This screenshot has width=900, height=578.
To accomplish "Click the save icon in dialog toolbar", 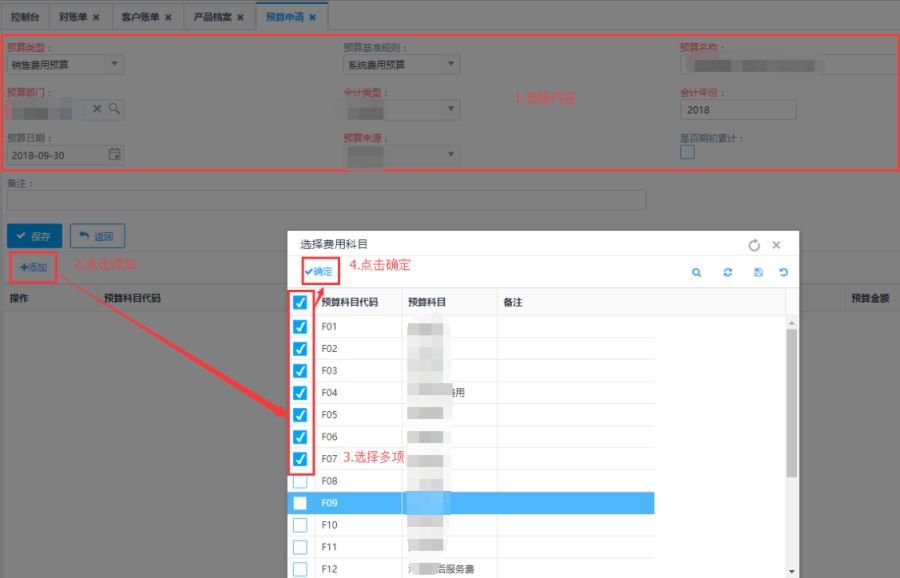I will [759, 272].
